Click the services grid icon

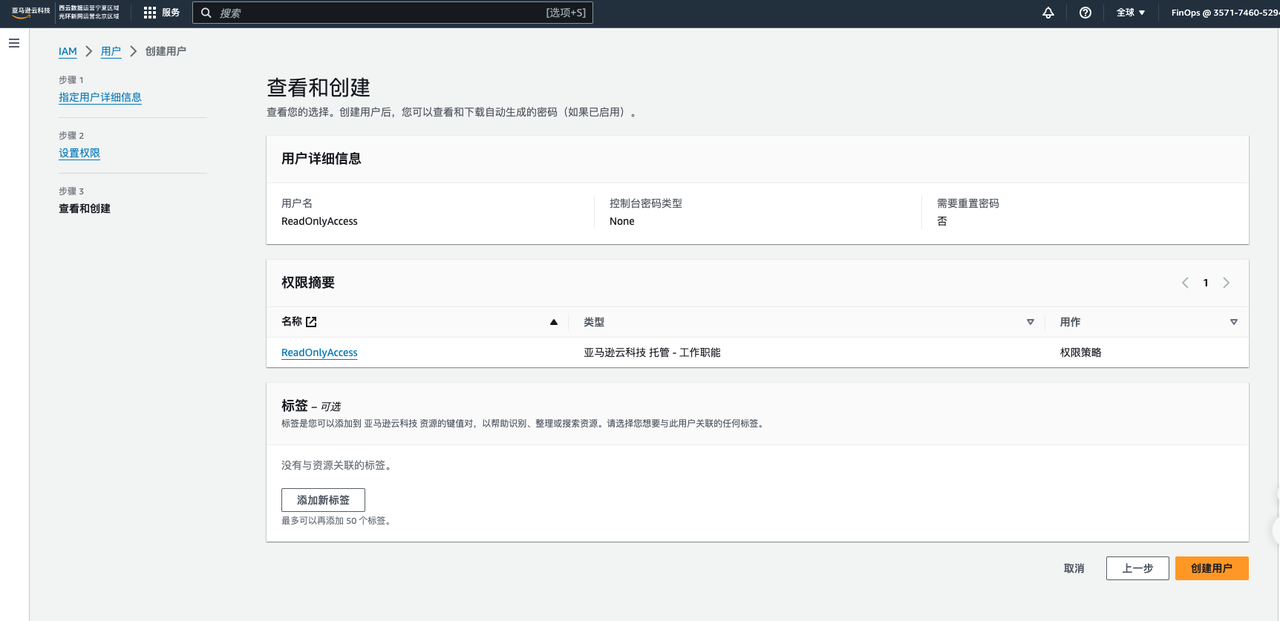click(x=150, y=13)
